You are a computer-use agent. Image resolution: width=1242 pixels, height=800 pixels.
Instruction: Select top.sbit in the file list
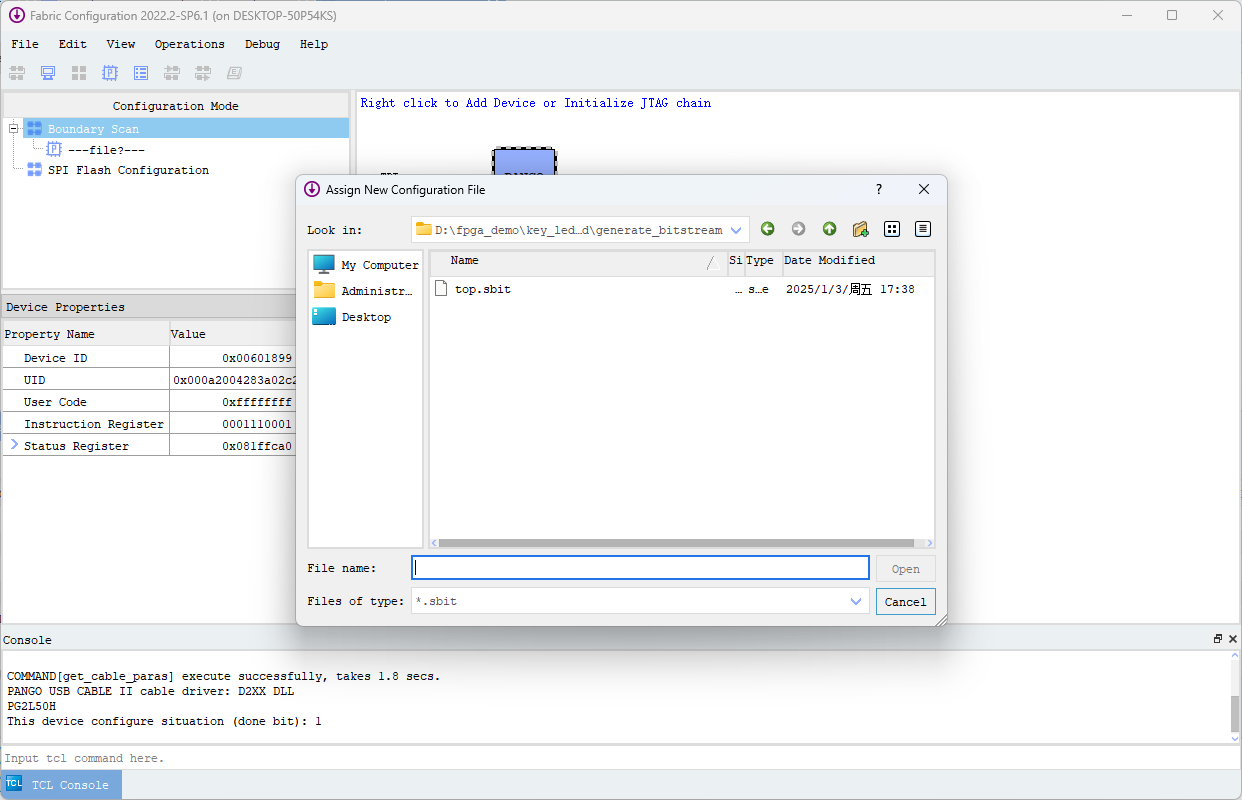[x=483, y=289]
